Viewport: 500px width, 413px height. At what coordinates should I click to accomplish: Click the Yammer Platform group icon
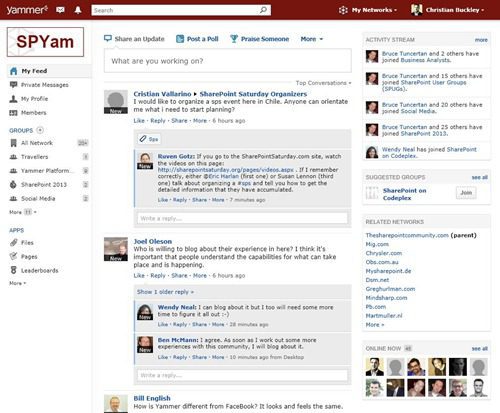coord(13,171)
